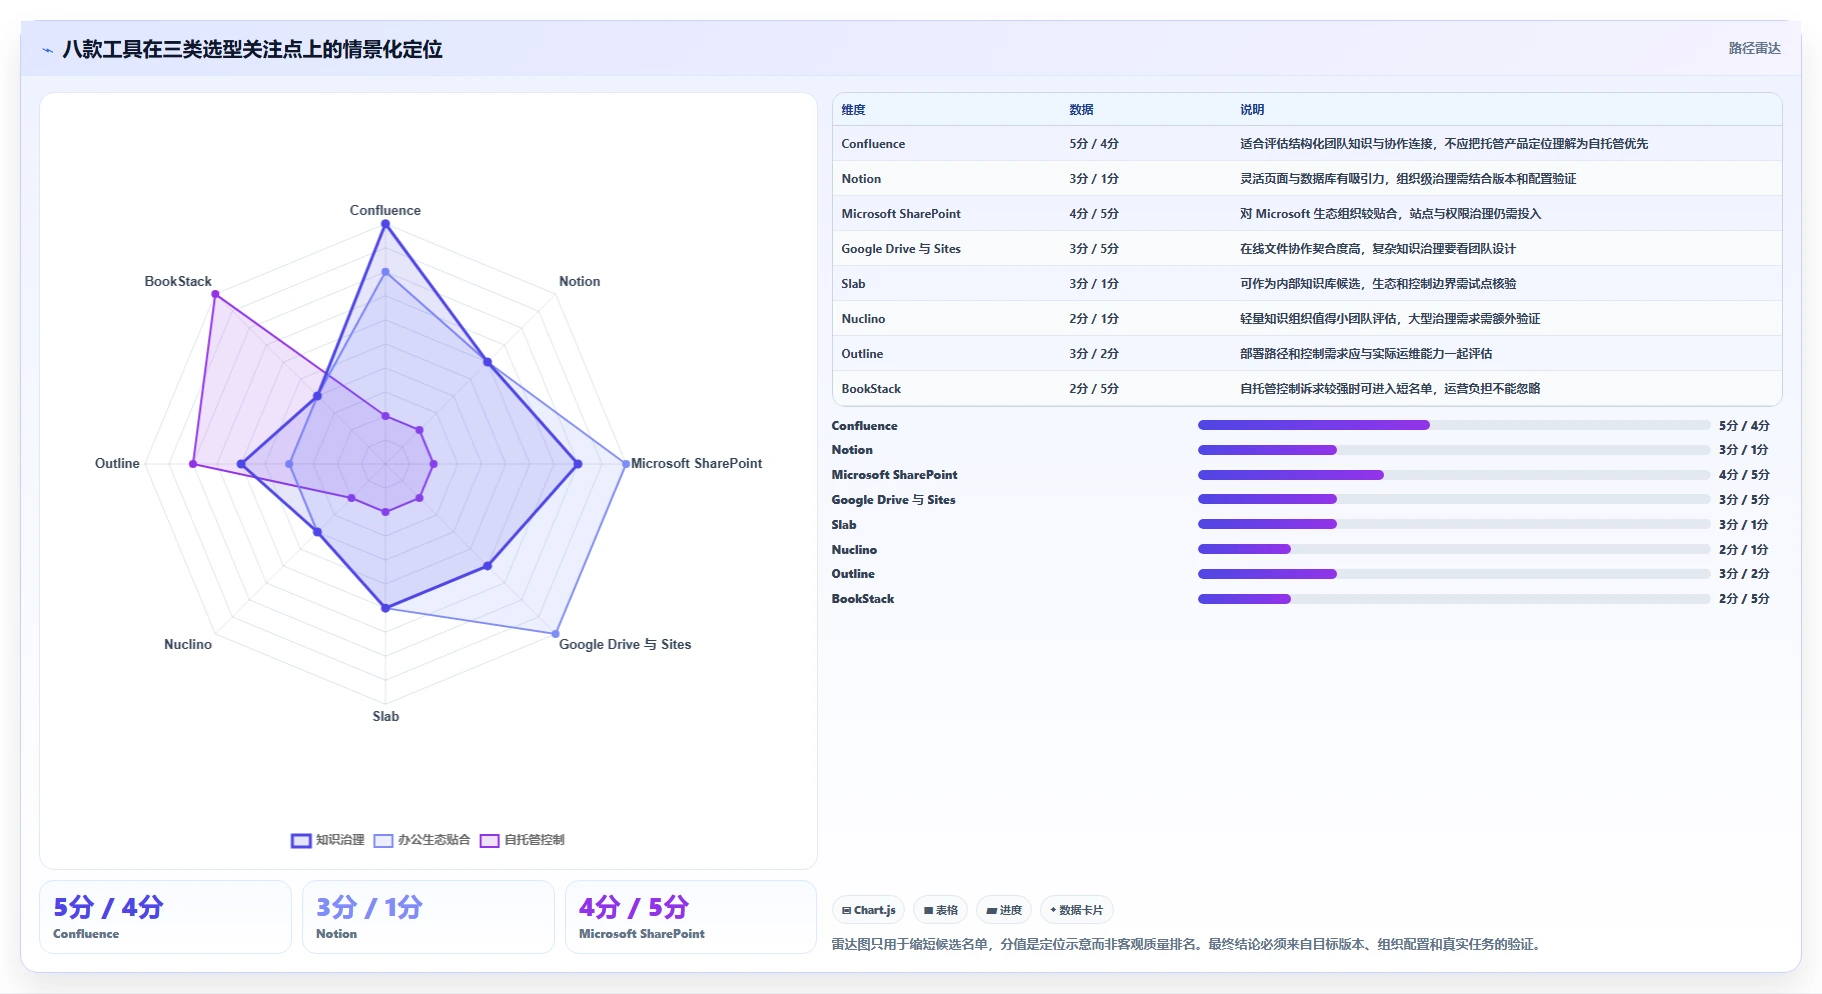Image resolution: width=1822 pixels, height=994 pixels.
Task: Click Confluence description text in 说明 column
Action: pyautogui.click(x=1444, y=144)
